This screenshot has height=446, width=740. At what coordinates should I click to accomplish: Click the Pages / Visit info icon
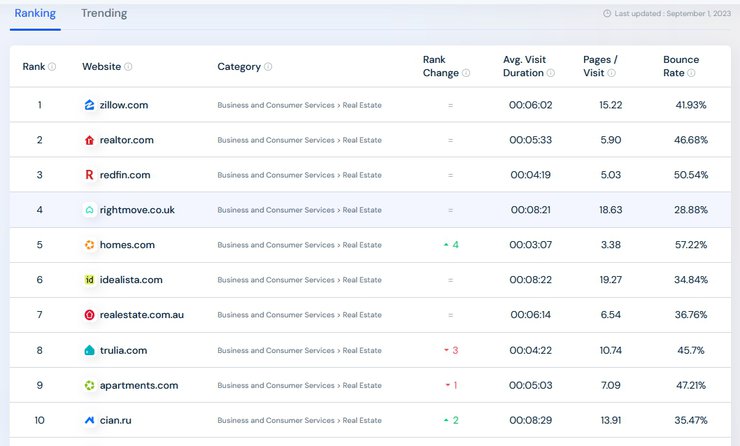[611, 73]
